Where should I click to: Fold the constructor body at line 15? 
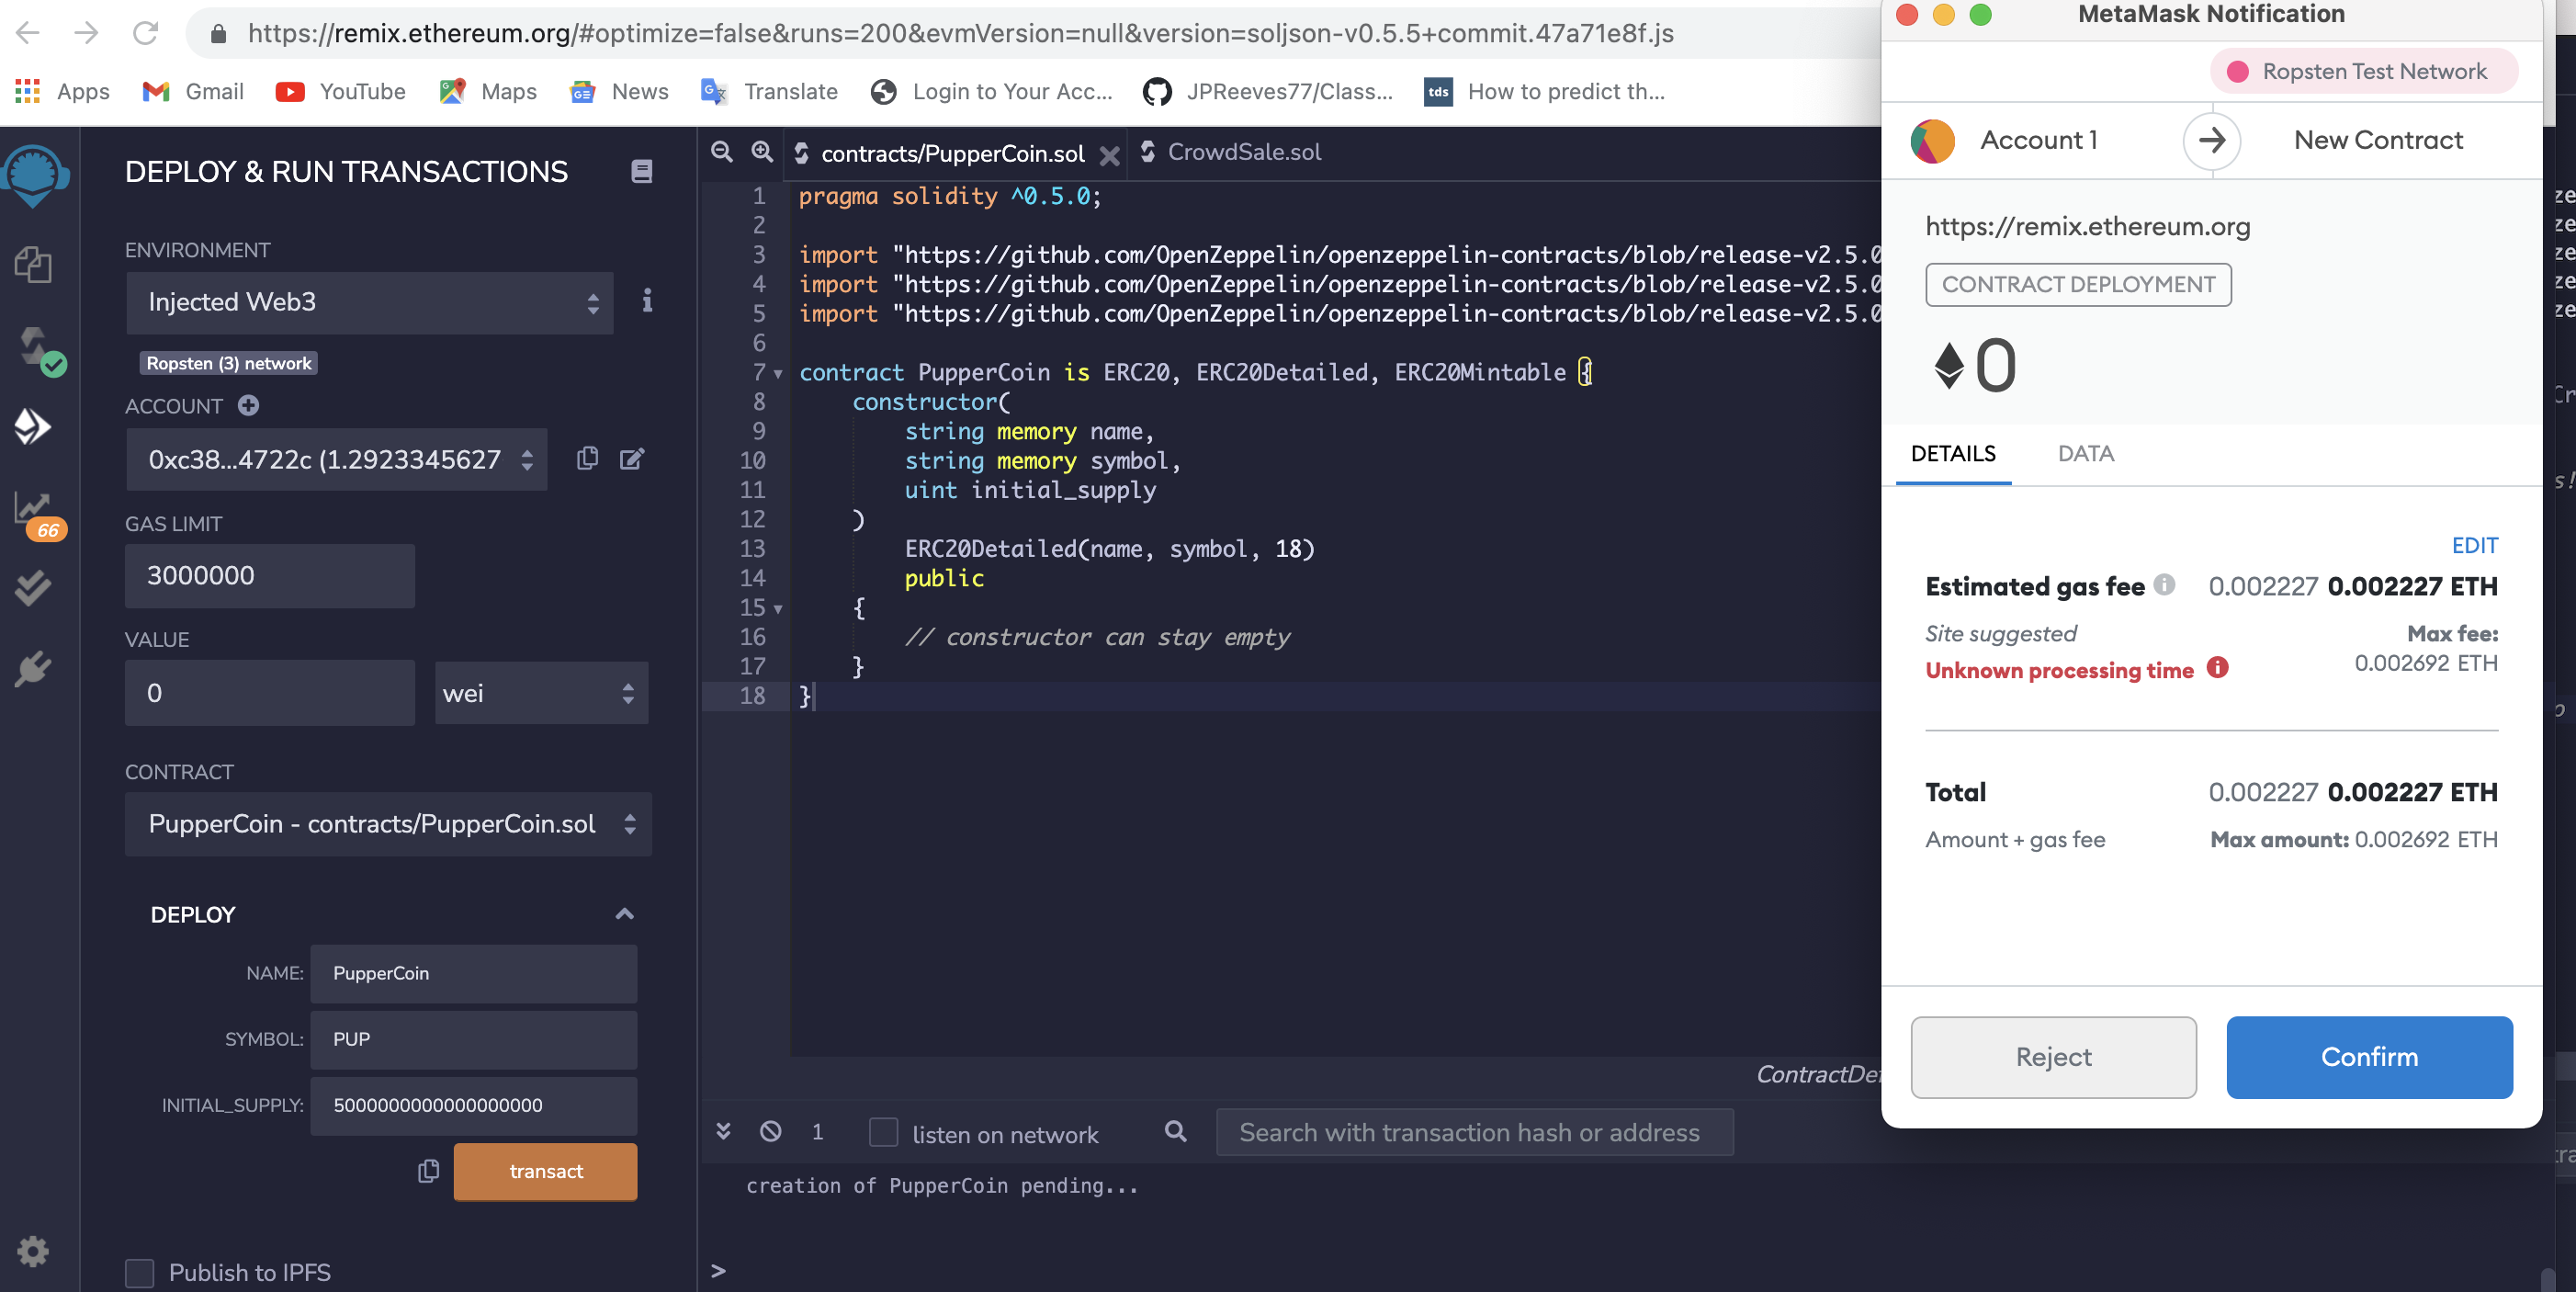pyautogui.click(x=779, y=608)
